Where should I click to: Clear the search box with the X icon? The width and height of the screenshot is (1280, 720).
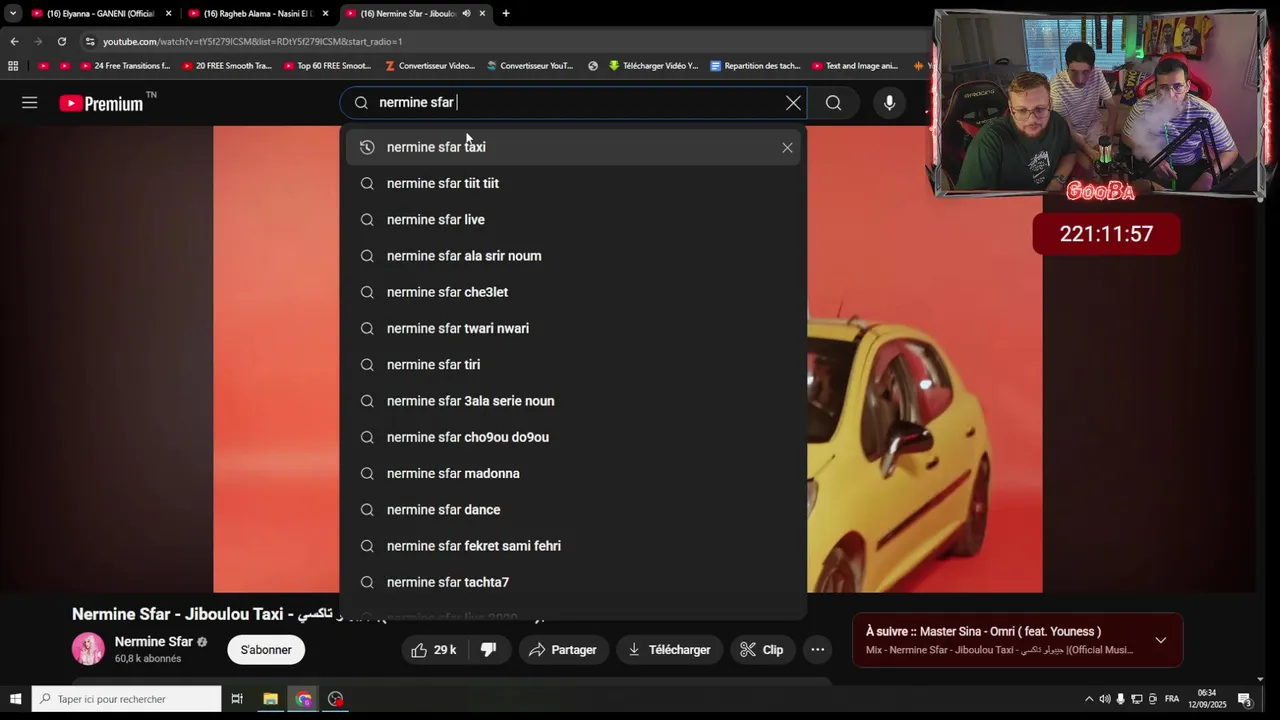(793, 103)
